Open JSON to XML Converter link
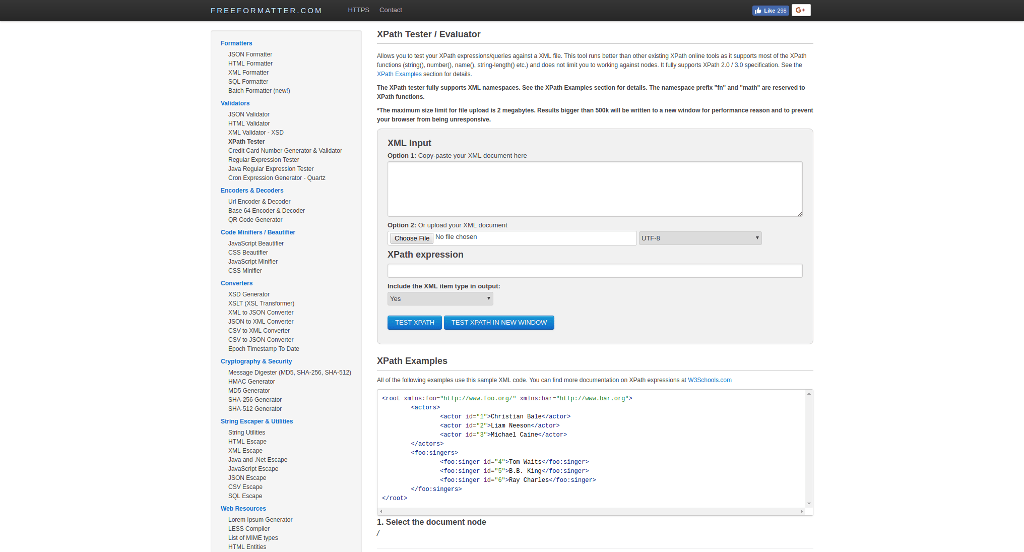The width and height of the screenshot is (1024, 552). [x=261, y=322]
